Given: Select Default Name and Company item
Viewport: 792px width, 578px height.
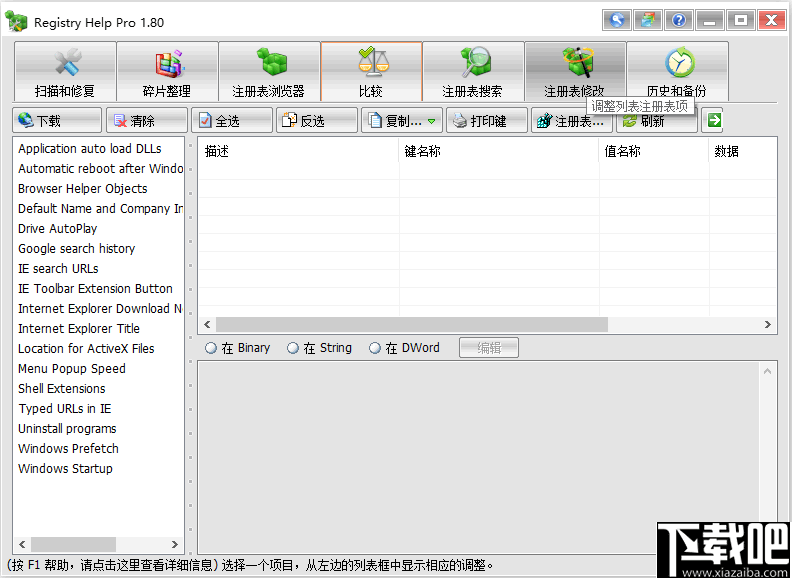Looking at the screenshot, I should 98,209.
